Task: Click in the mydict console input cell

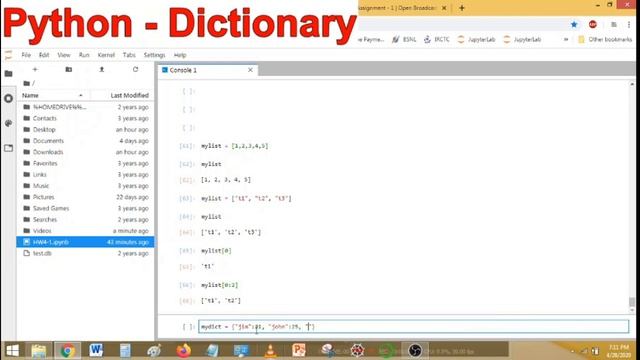Action: (x=413, y=327)
